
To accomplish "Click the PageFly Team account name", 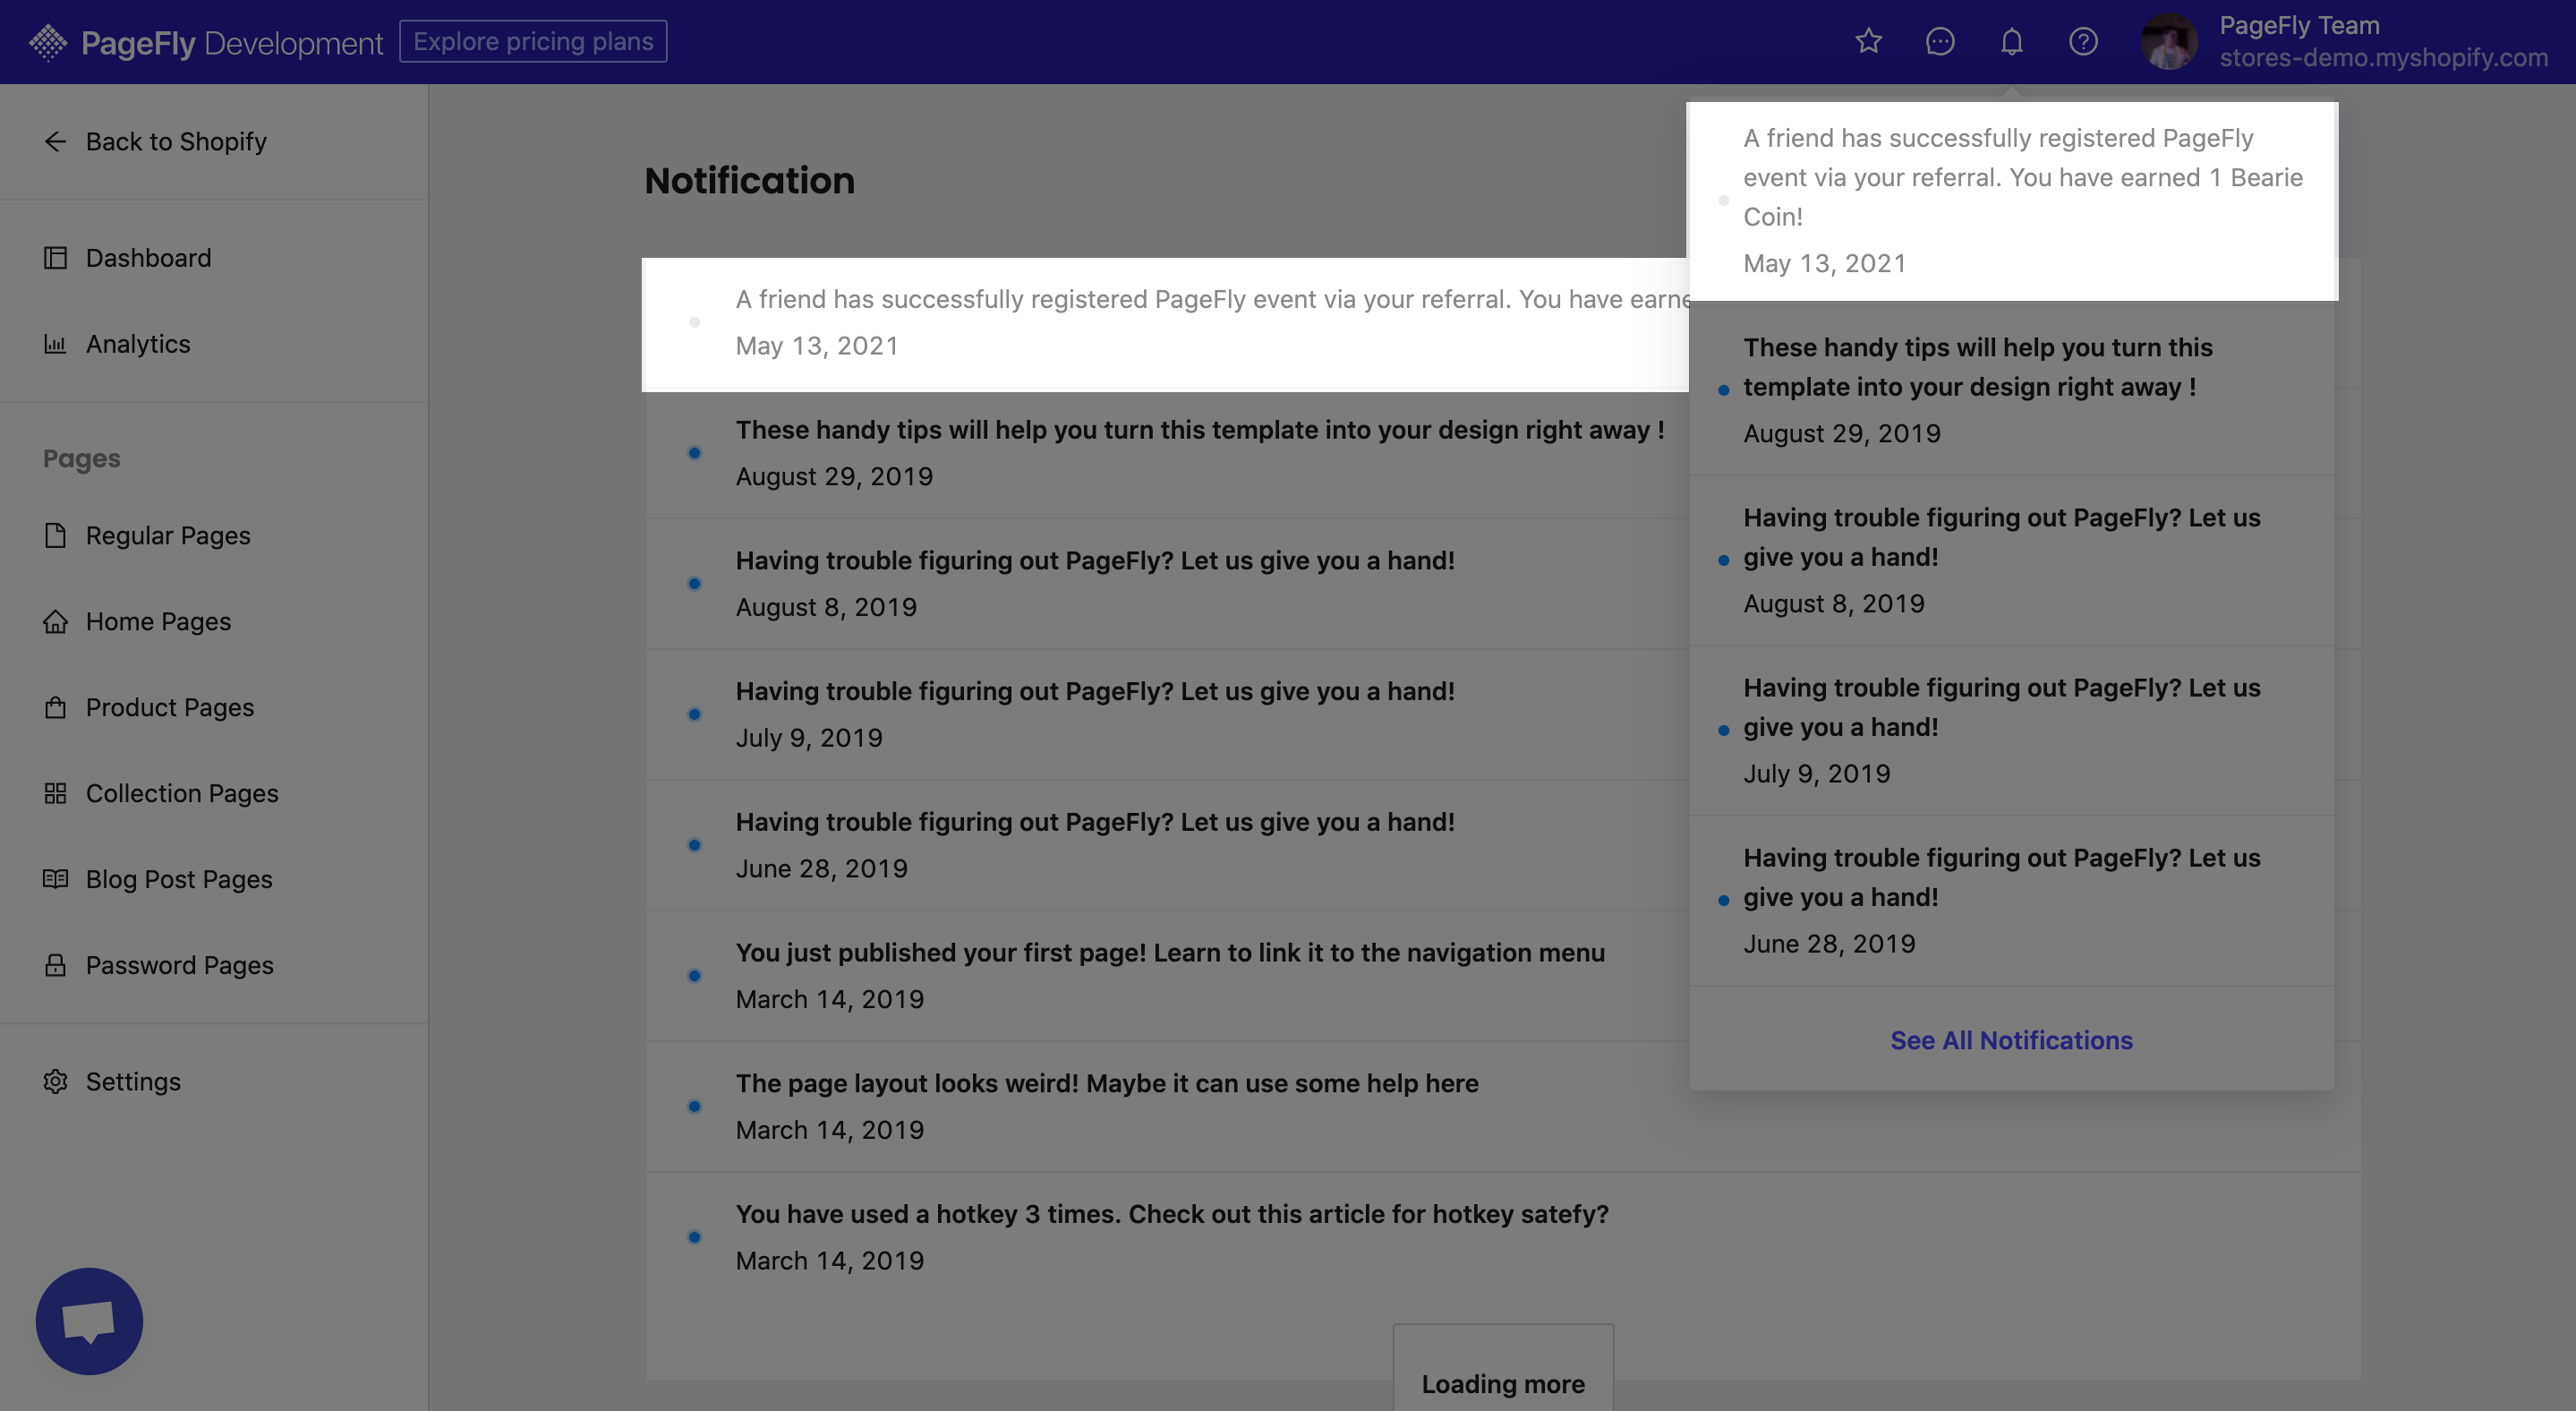I will (2299, 25).
